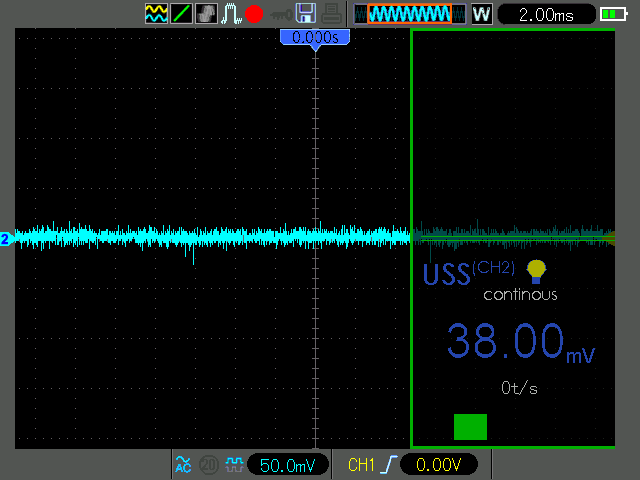Click the 38.00 mV measurement value

pyautogui.click(x=521, y=342)
